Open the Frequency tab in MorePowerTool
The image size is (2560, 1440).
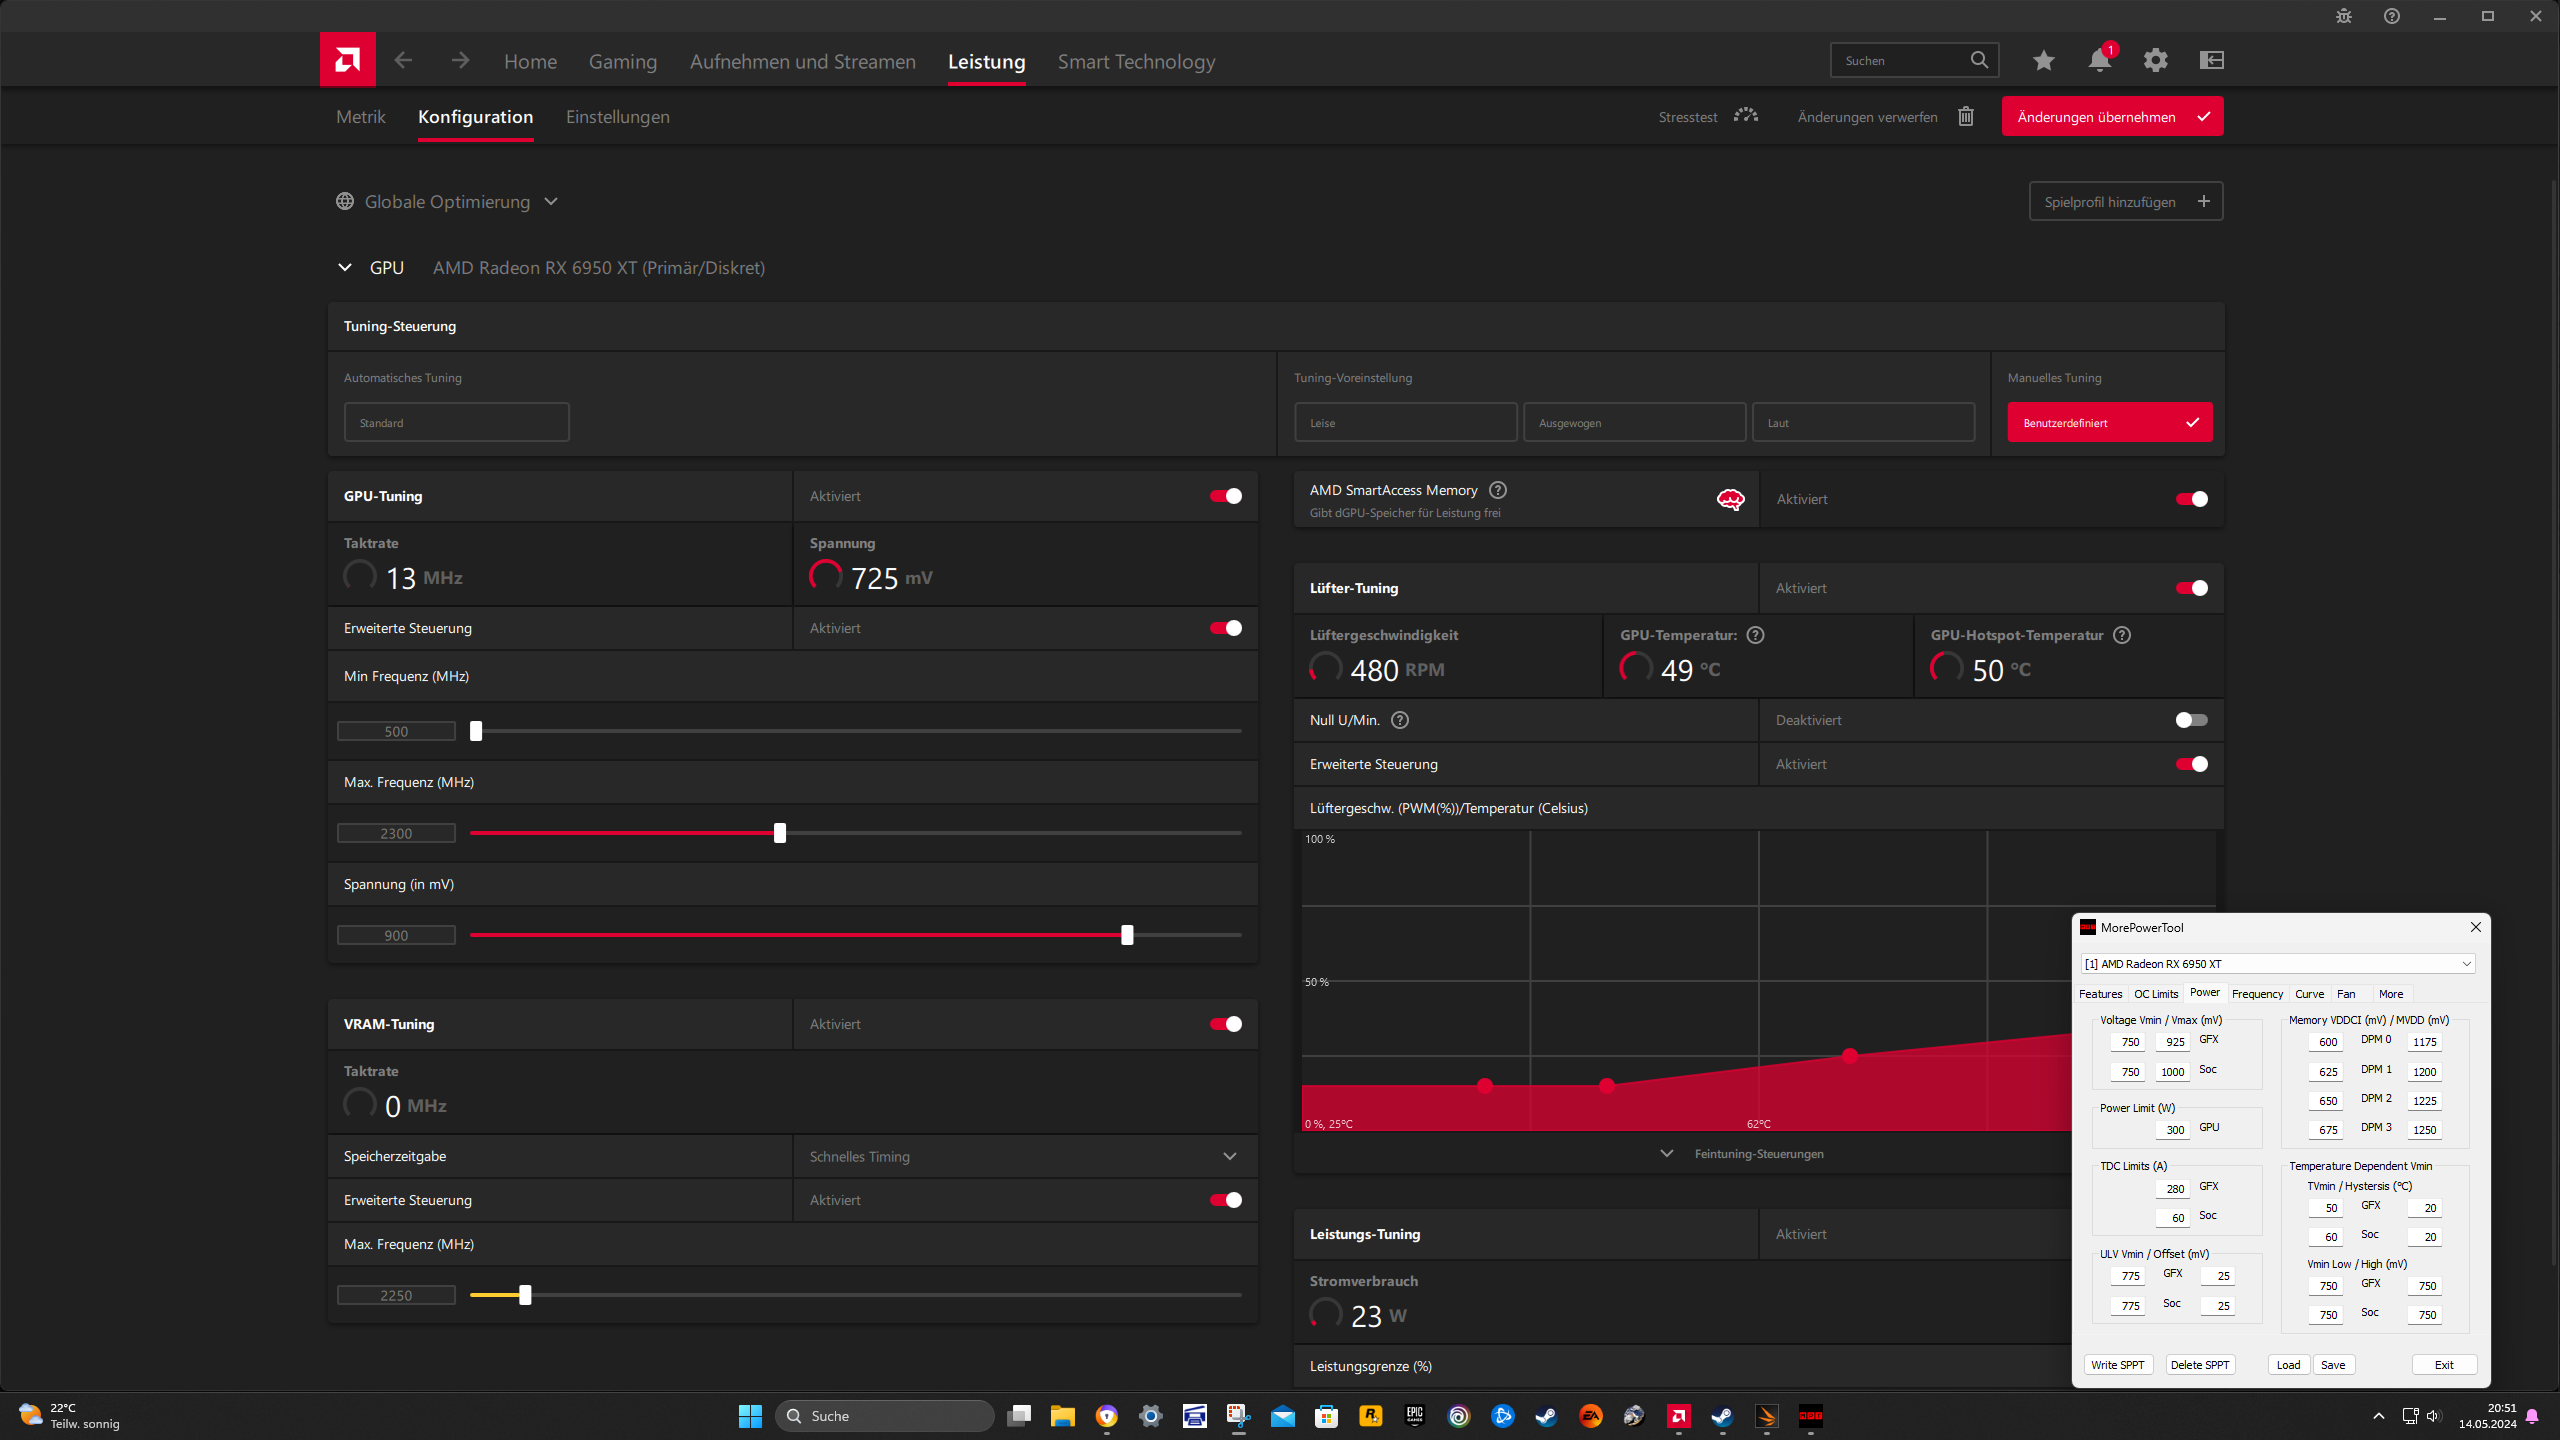pyautogui.click(x=2256, y=994)
